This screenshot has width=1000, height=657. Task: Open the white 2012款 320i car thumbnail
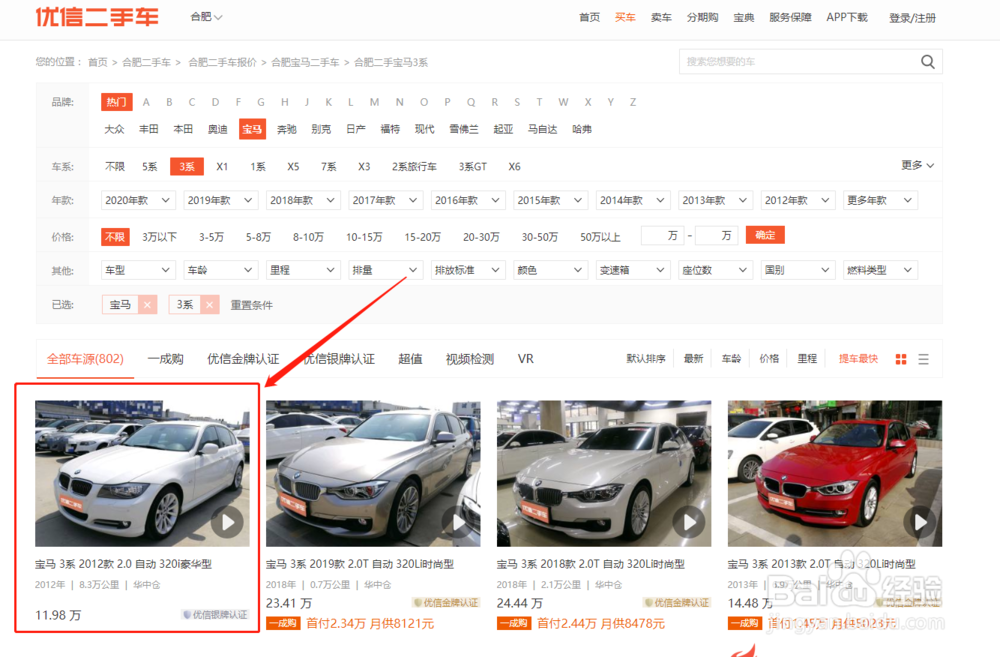[142, 473]
